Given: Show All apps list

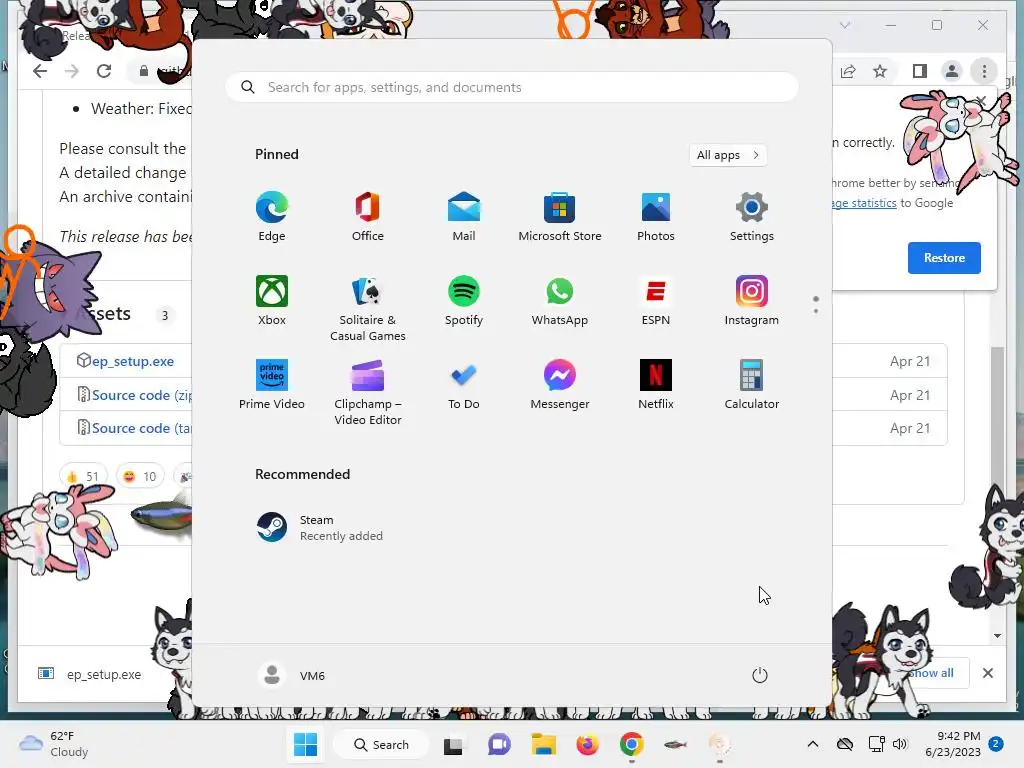Looking at the screenshot, I should pyautogui.click(x=728, y=155).
